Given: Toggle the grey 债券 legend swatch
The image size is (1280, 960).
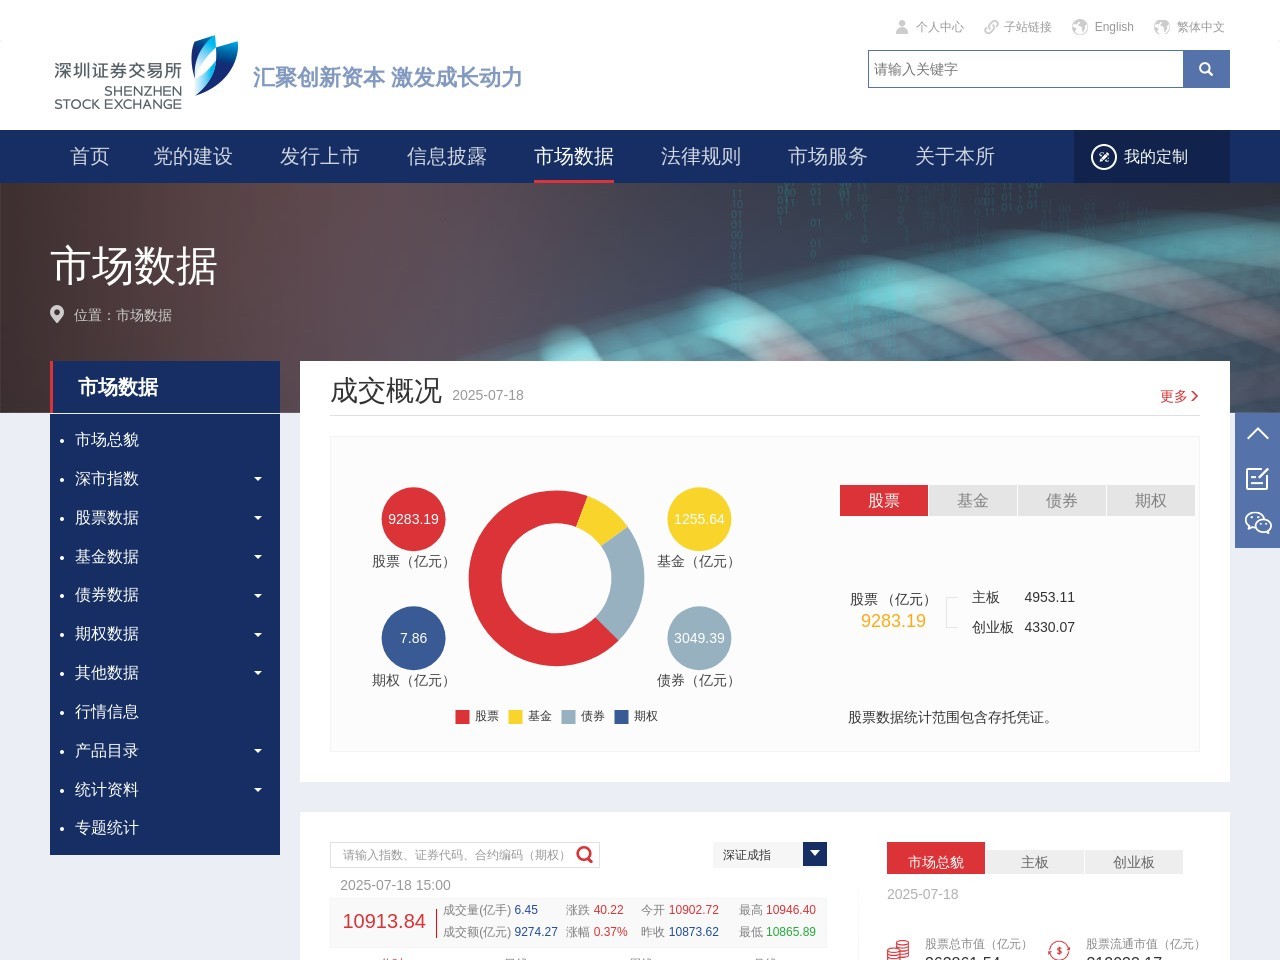Looking at the screenshot, I should pyautogui.click(x=568, y=717).
